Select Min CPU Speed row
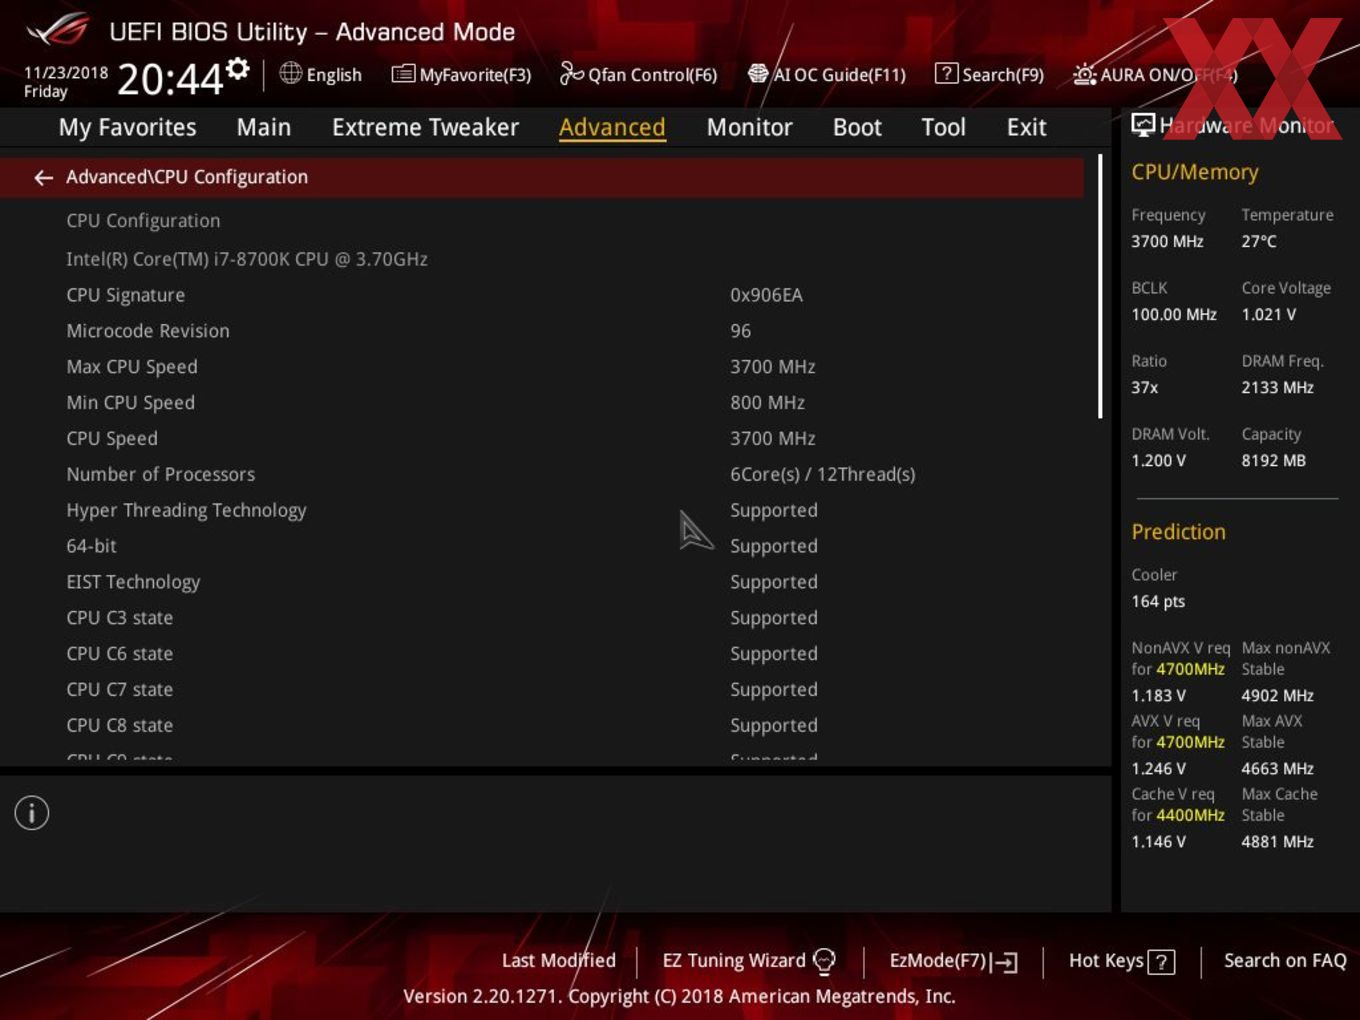1360x1020 pixels. coord(541,403)
